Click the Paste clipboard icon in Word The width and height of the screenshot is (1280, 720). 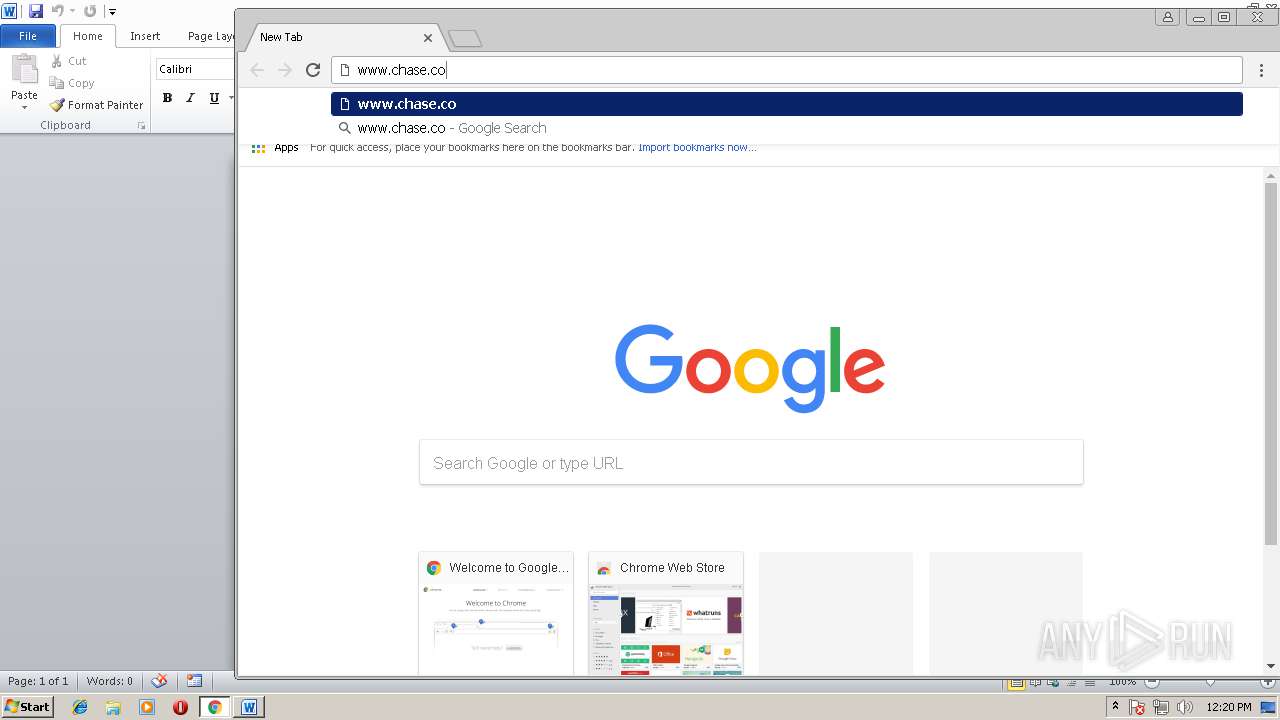pos(24,70)
